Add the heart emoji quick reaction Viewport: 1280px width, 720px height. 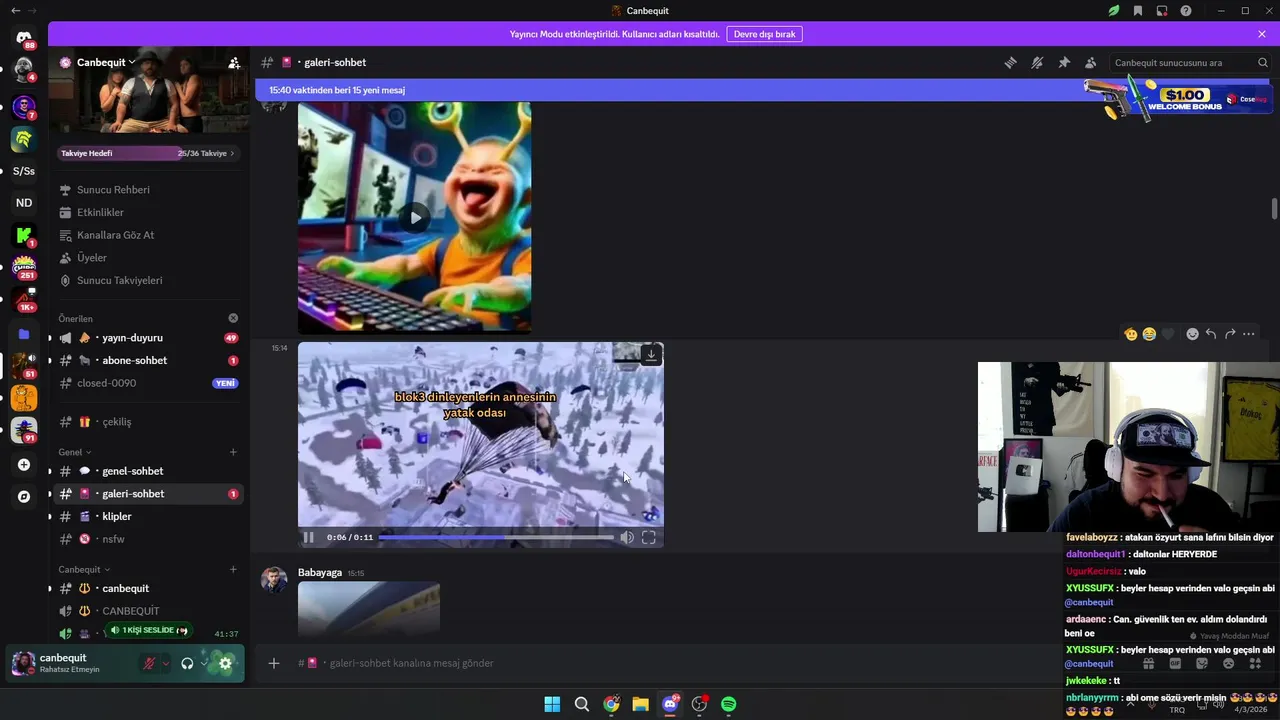1168,334
